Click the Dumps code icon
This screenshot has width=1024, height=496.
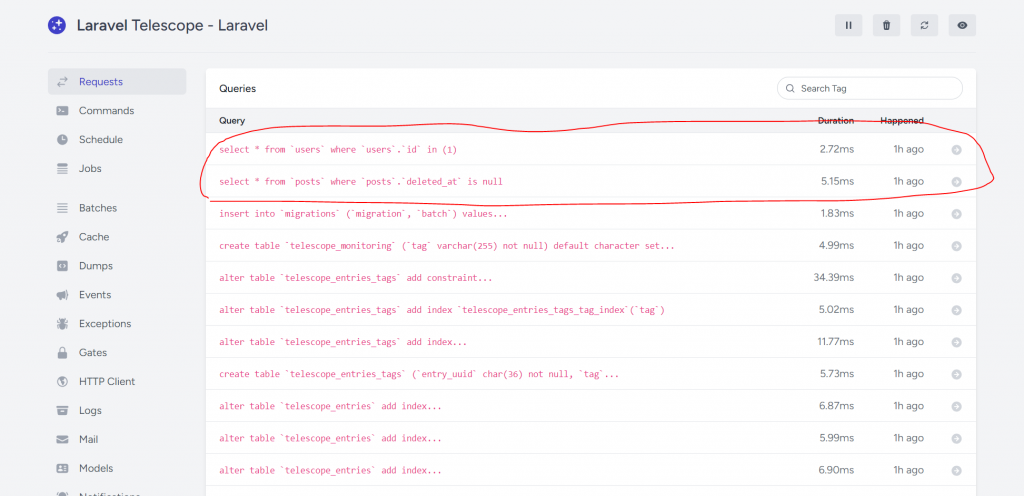pos(63,266)
